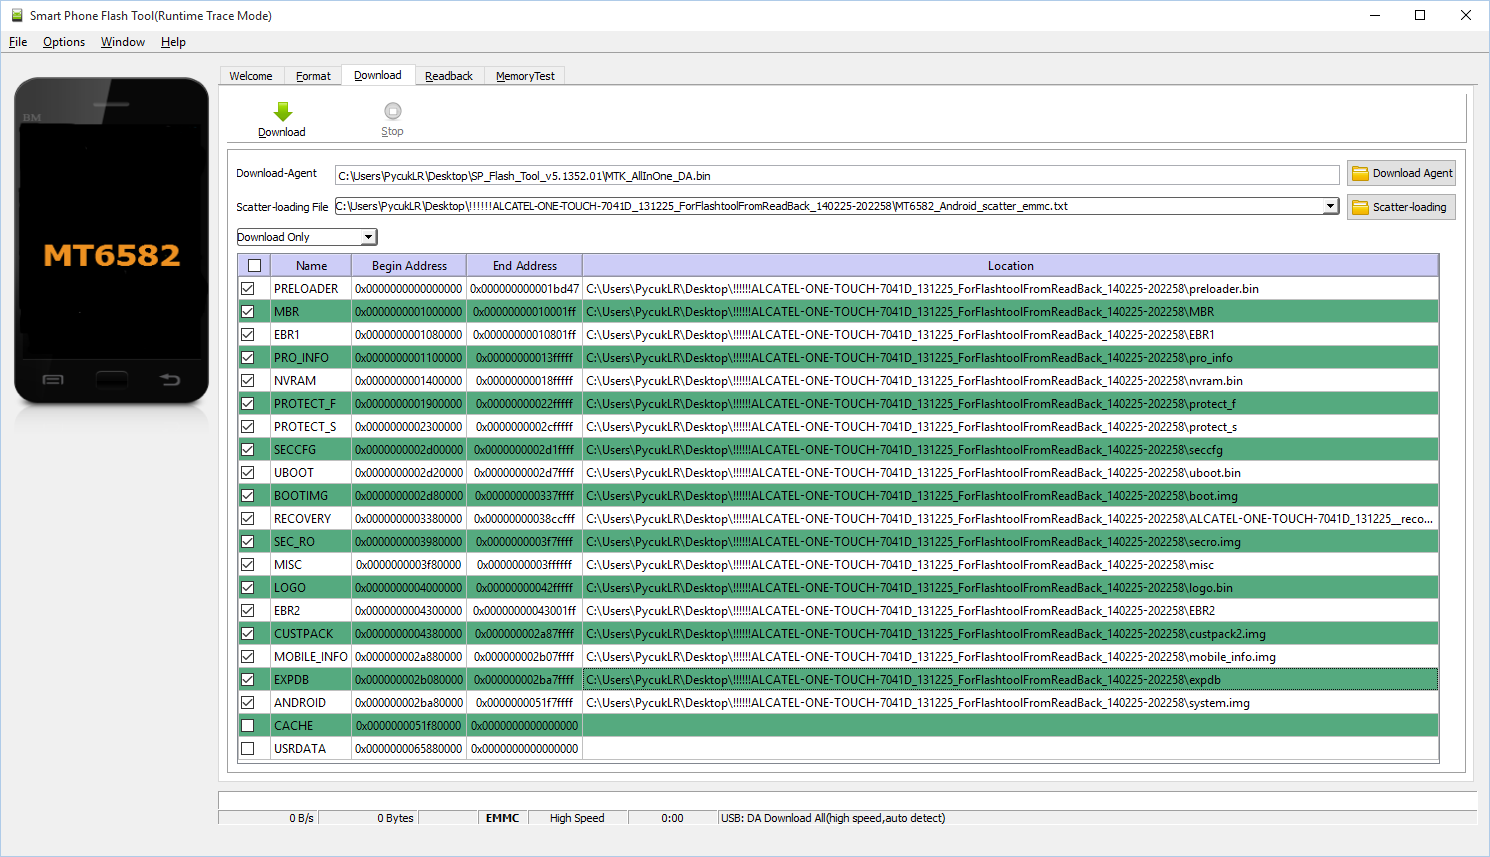1490x857 pixels.
Task: Click the app icon in title bar
Action: click(16, 15)
